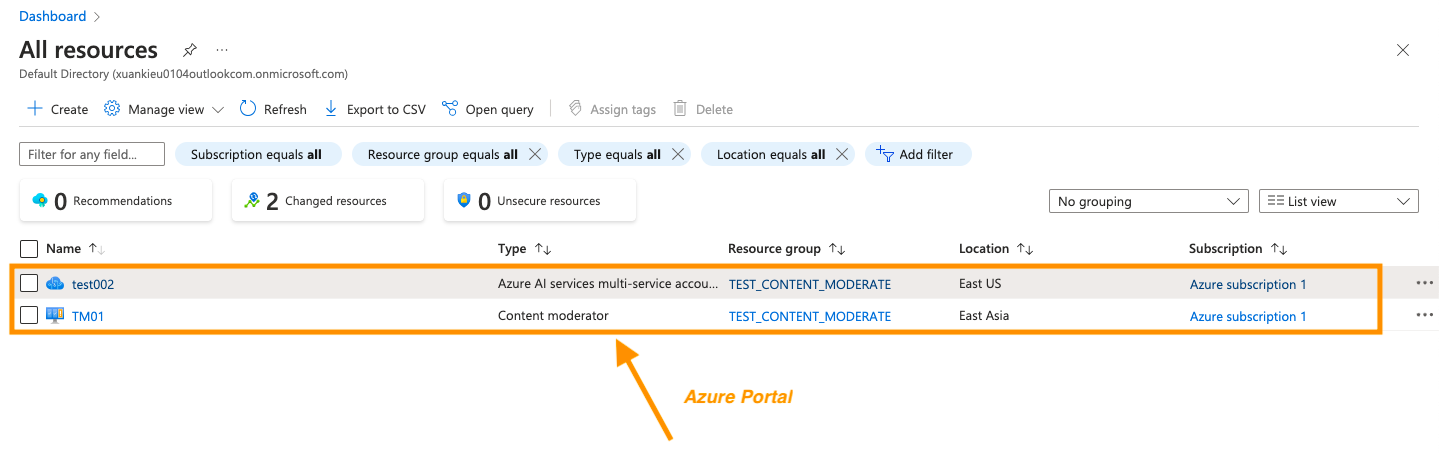The width and height of the screenshot is (1439, 453).
Task: Click the East Asia location cell
Action: point(984,315)
